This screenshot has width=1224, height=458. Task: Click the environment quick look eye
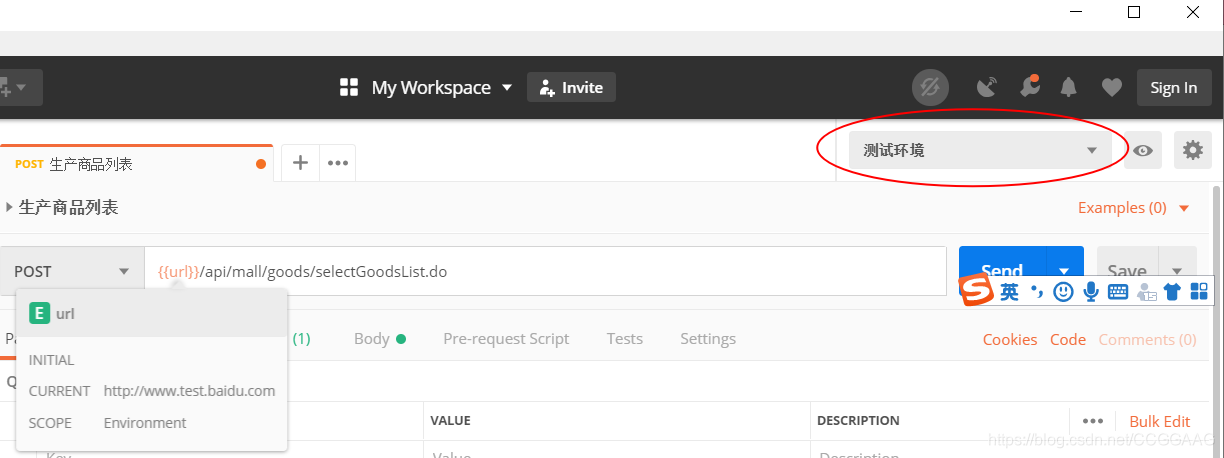(x=1143, y=151)
